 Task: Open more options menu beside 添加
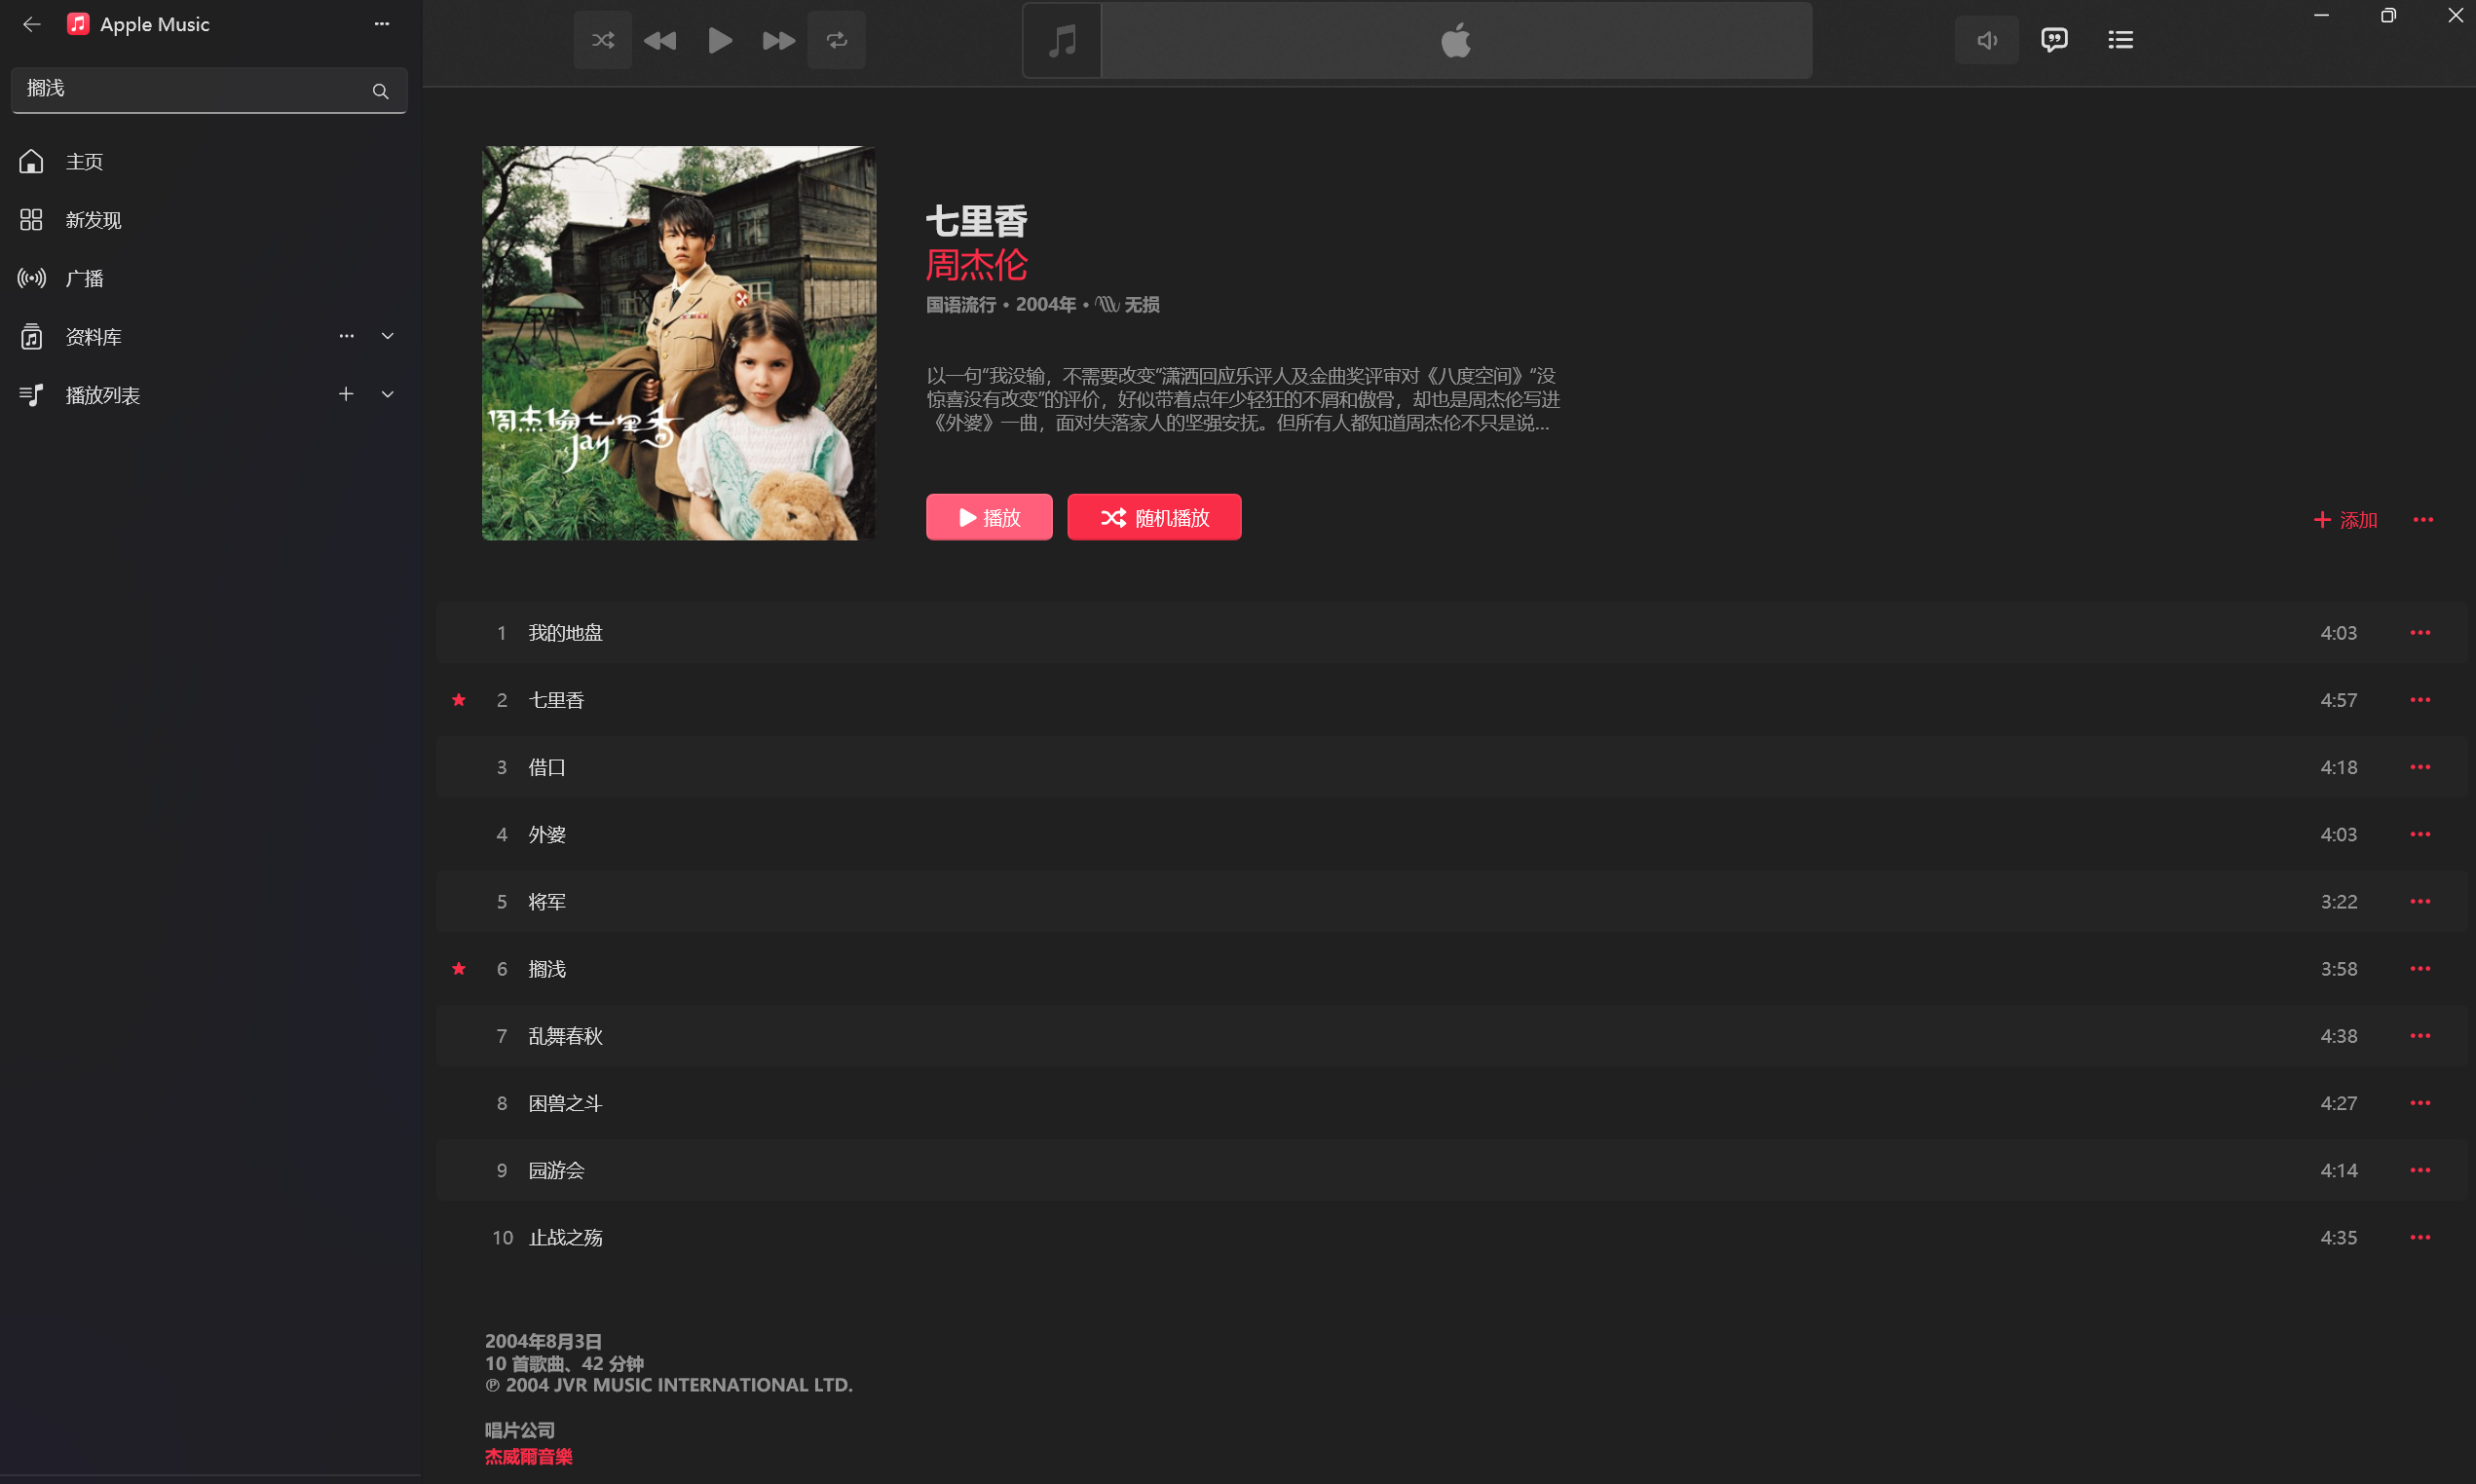pyautogui.click(x=2422, y=519)
